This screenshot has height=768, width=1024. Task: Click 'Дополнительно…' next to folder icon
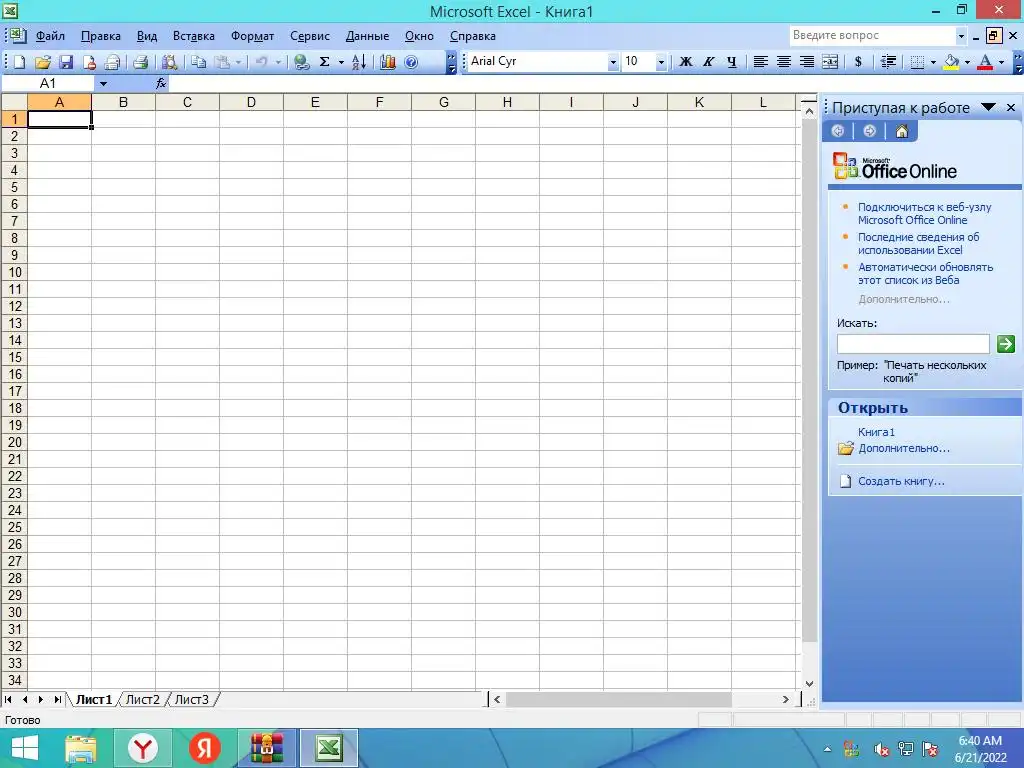[904, 449]
